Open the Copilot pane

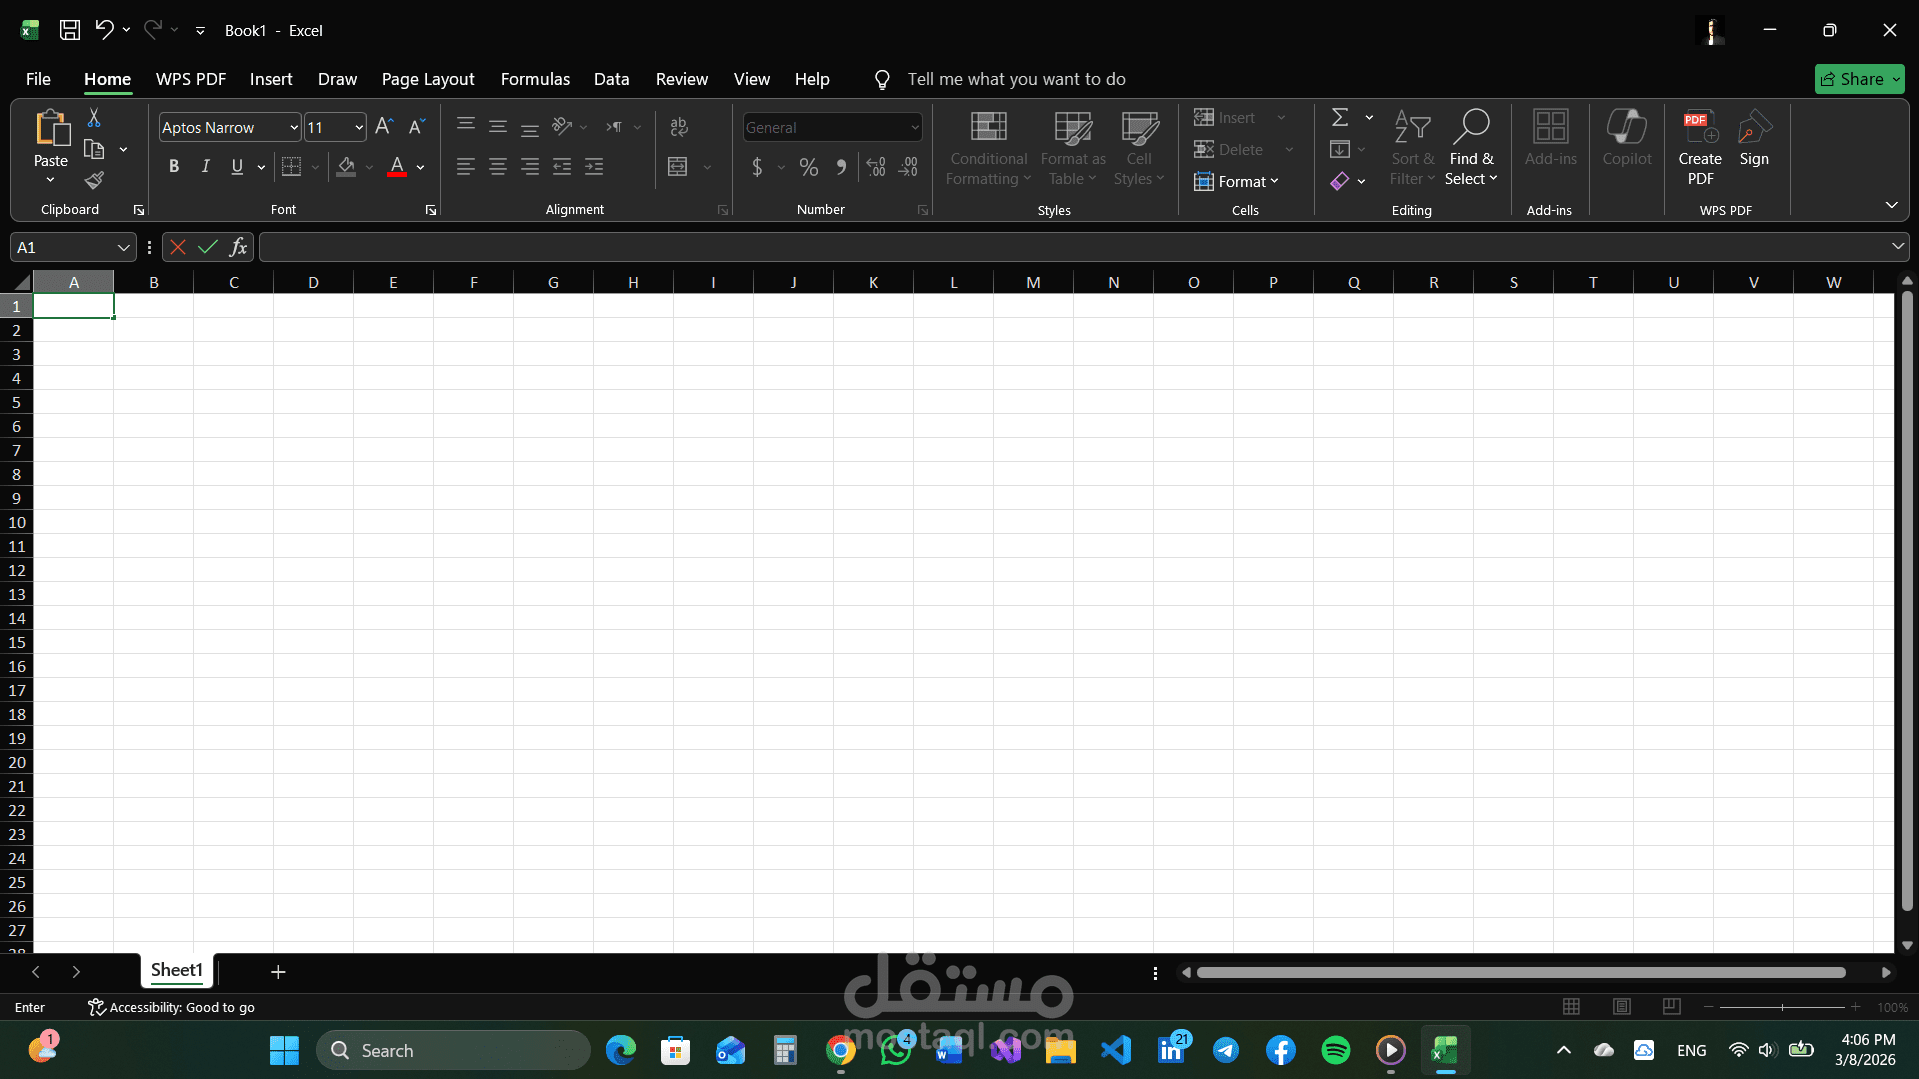(1626, 140)
